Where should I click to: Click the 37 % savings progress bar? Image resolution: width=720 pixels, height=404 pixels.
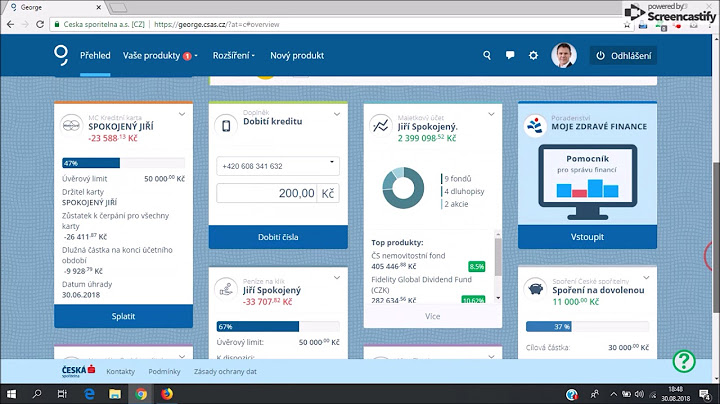click(x=587, y=326)
